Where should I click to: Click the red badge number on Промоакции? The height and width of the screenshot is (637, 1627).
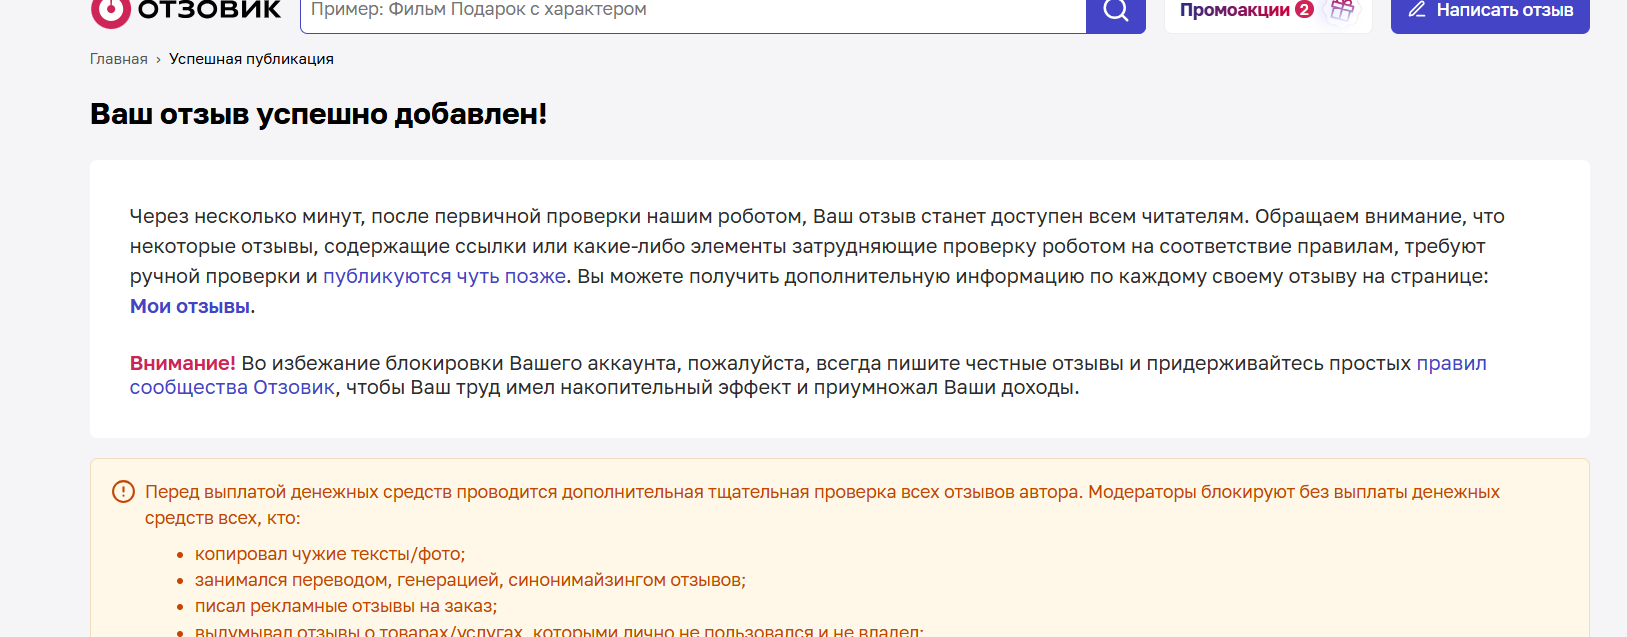(1304, 9)
